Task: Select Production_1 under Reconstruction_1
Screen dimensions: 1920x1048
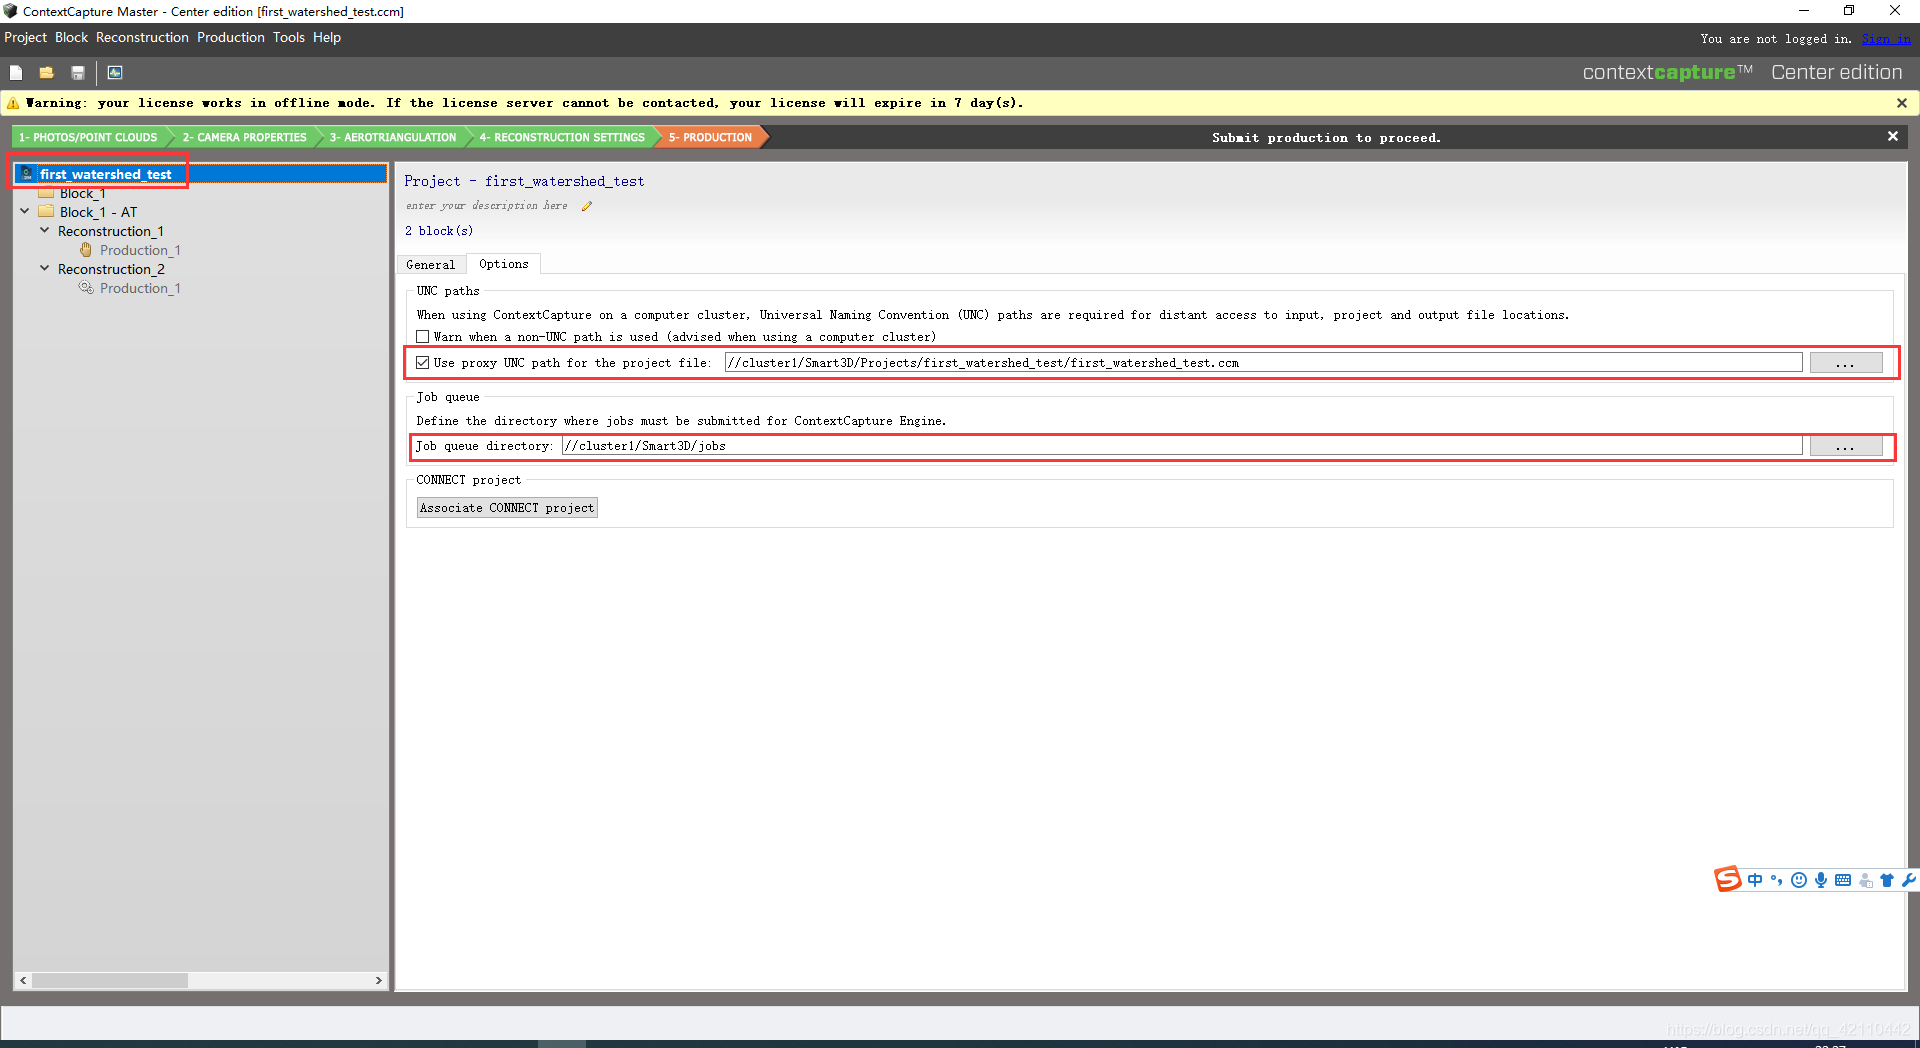Action: [x=140, y=250]
